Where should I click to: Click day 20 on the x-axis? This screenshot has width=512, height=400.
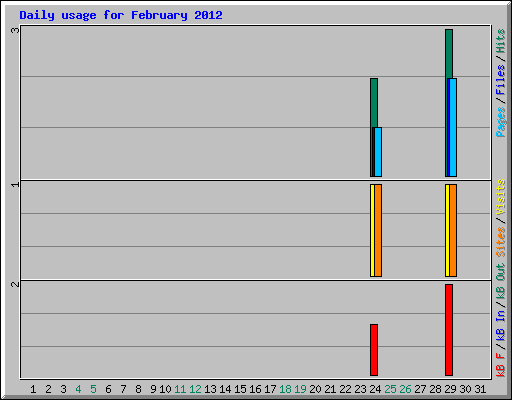tap(315, 389)
